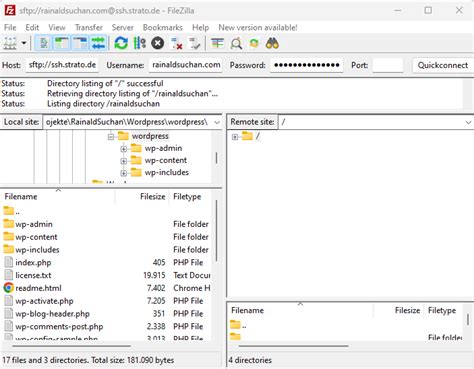Viewport: 474px width, 369px height.
Task: Open Remote site path dropdown
Action: [468, 122]
